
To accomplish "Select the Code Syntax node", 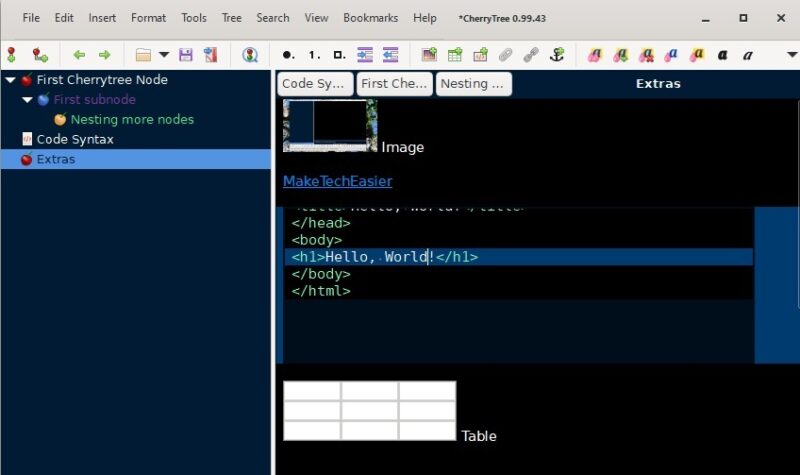I will point(75,139).
